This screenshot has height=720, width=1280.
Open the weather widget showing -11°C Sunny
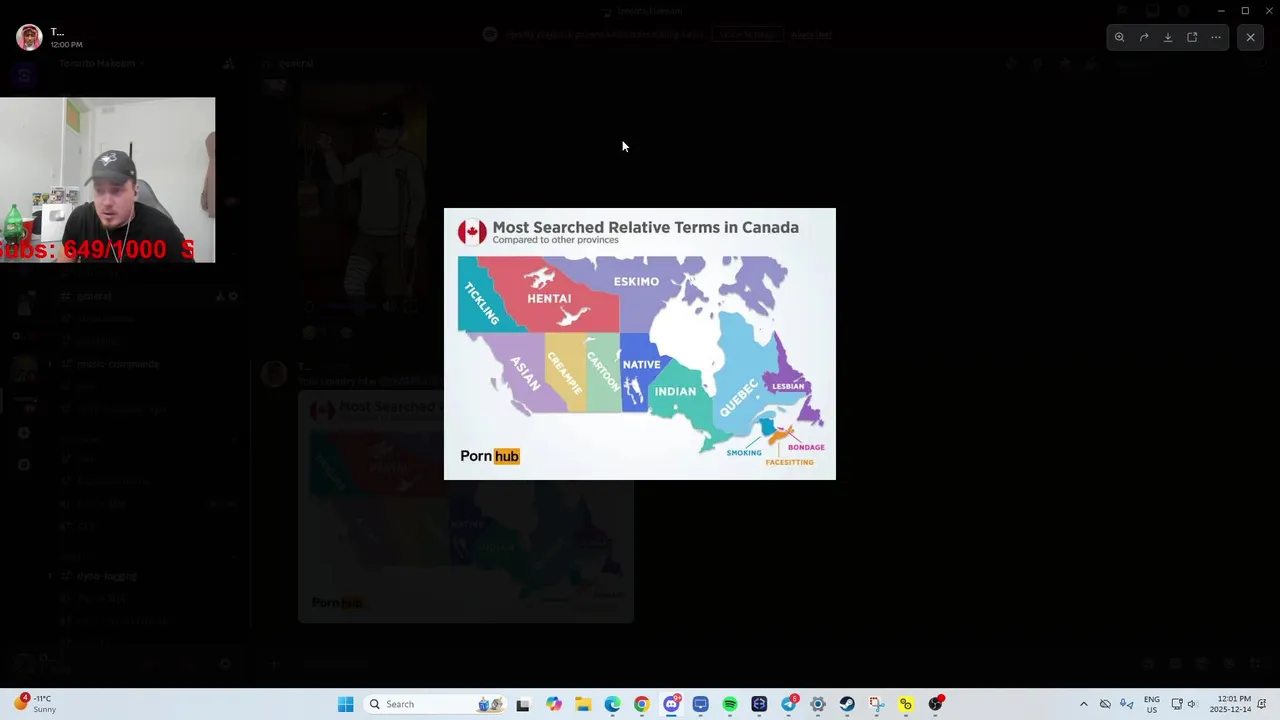coord(36,704)
